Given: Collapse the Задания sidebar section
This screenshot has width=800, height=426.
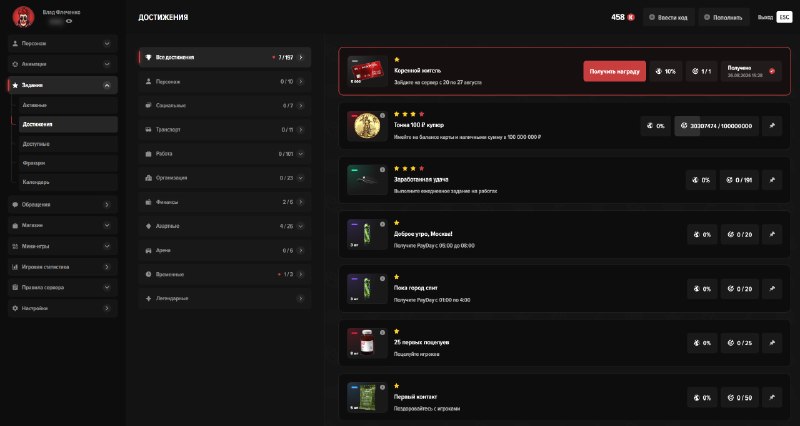Looking at the screenshot, I should click(107, 85).
